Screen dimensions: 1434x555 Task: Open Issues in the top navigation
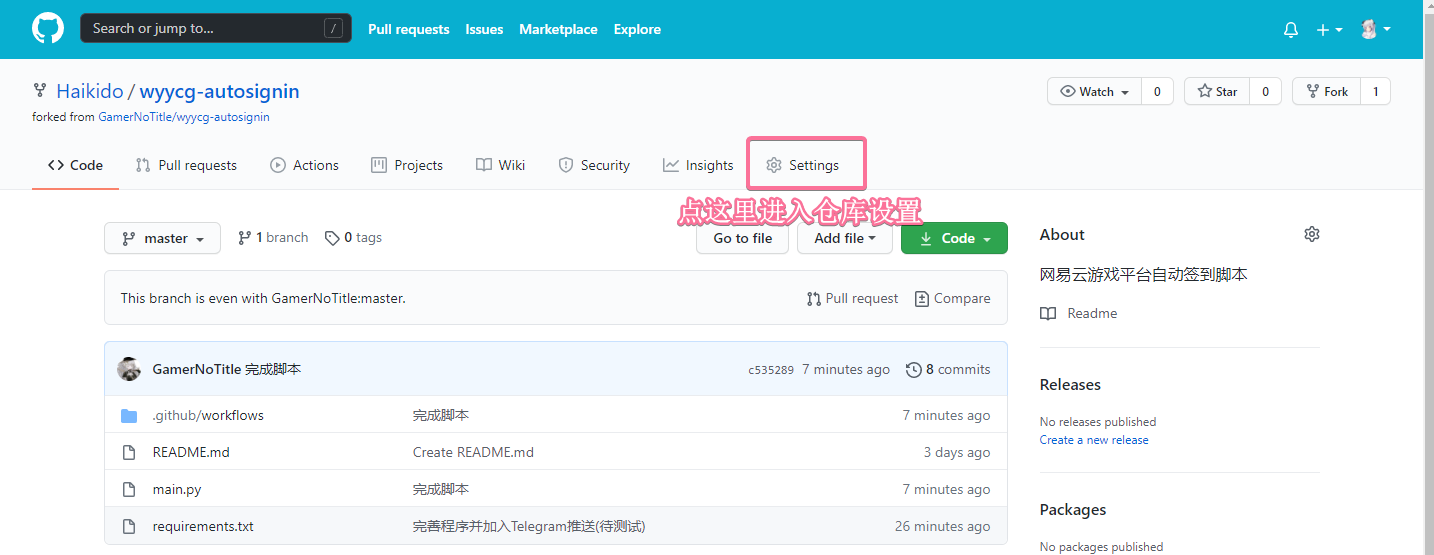tap(484, 29)
